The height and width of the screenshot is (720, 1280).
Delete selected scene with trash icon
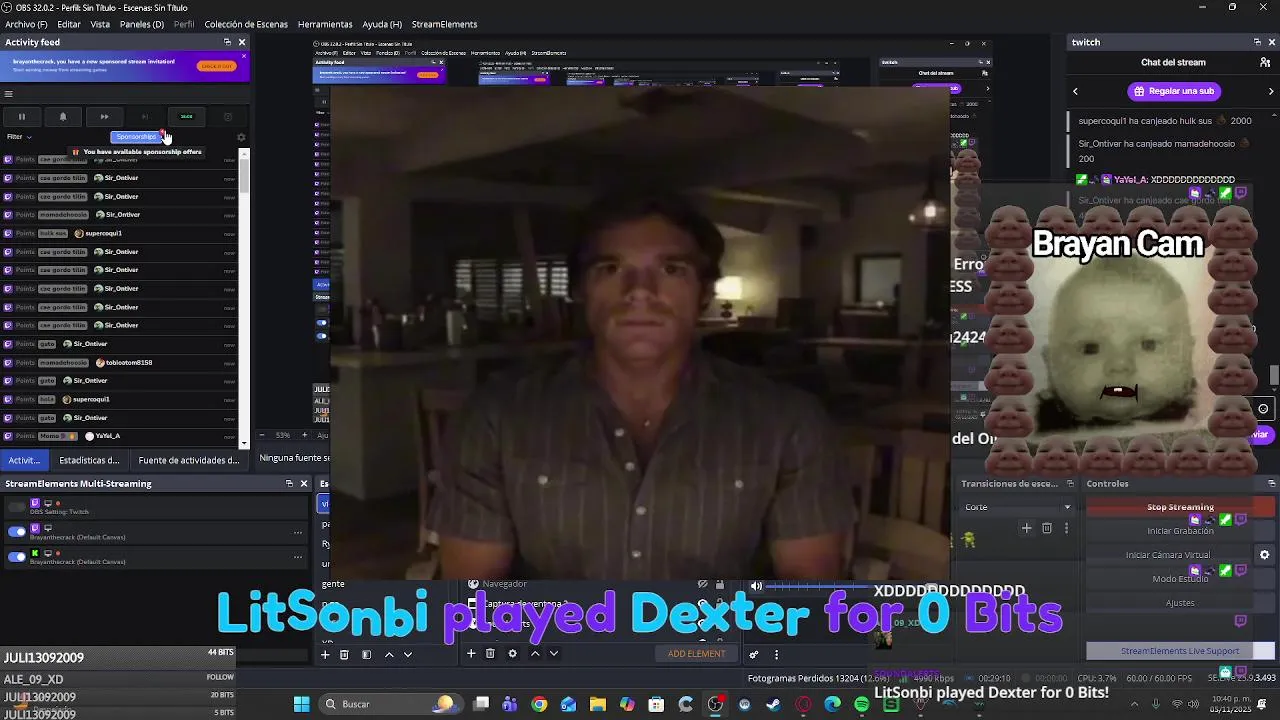click(x=344, y=654)
